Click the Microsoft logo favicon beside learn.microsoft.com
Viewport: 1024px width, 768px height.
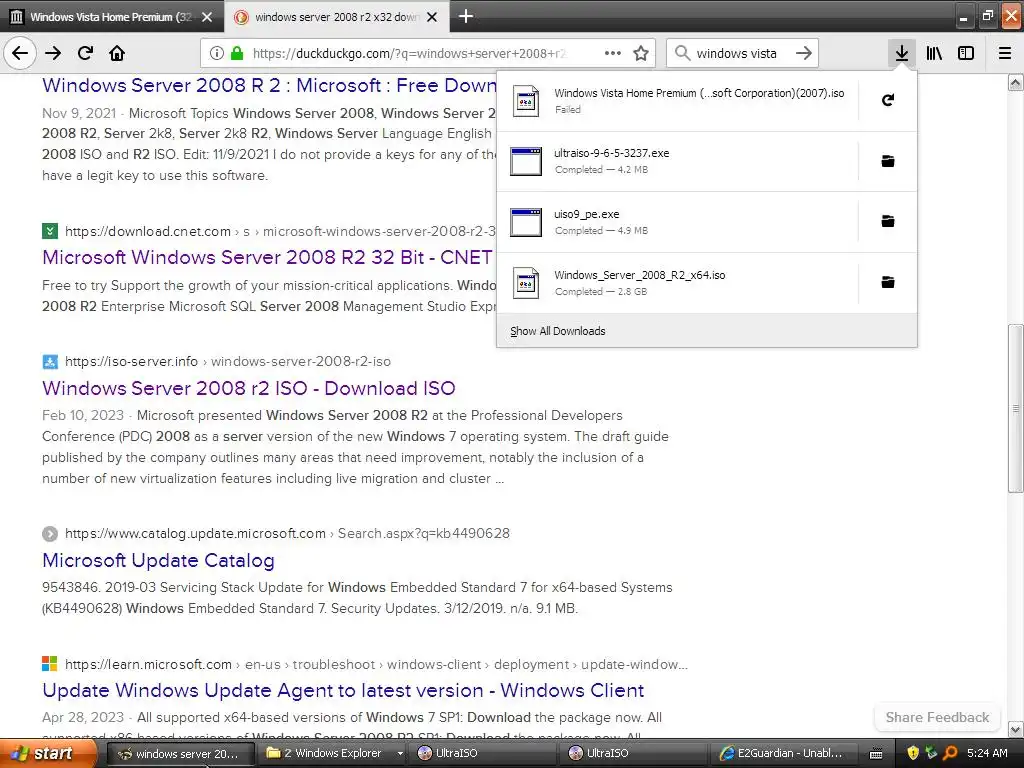pos(50,664)
